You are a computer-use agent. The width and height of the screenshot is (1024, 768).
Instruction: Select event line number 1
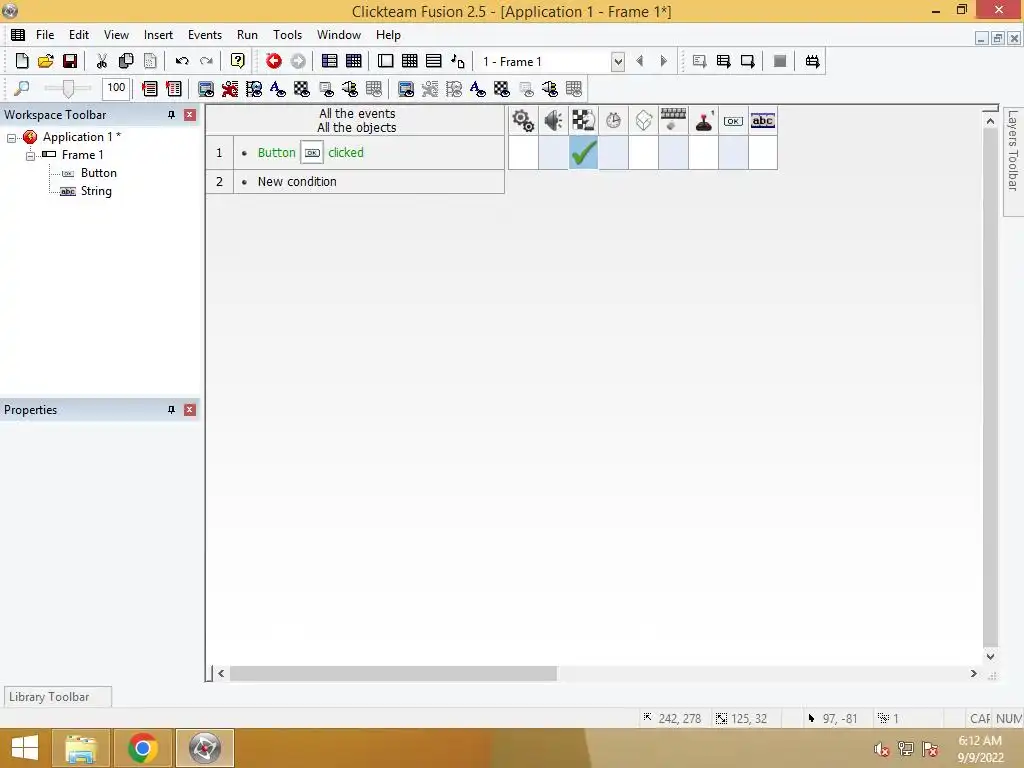click(x=219, y=153)
